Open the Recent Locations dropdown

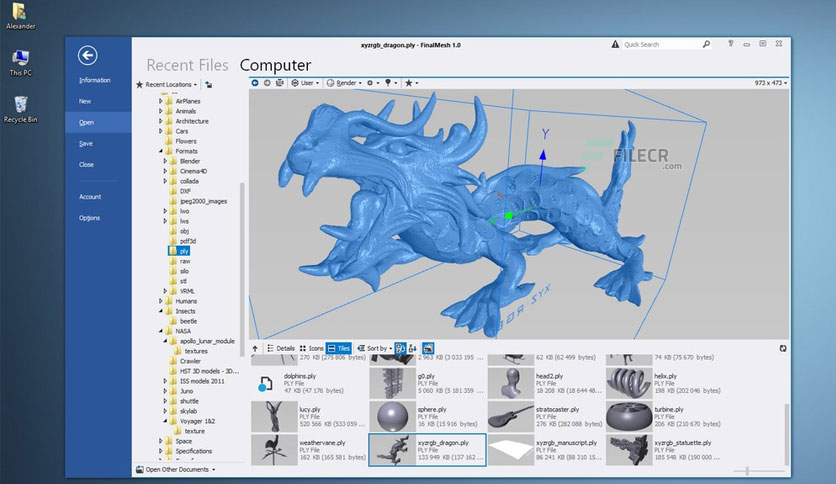point(166,84)
